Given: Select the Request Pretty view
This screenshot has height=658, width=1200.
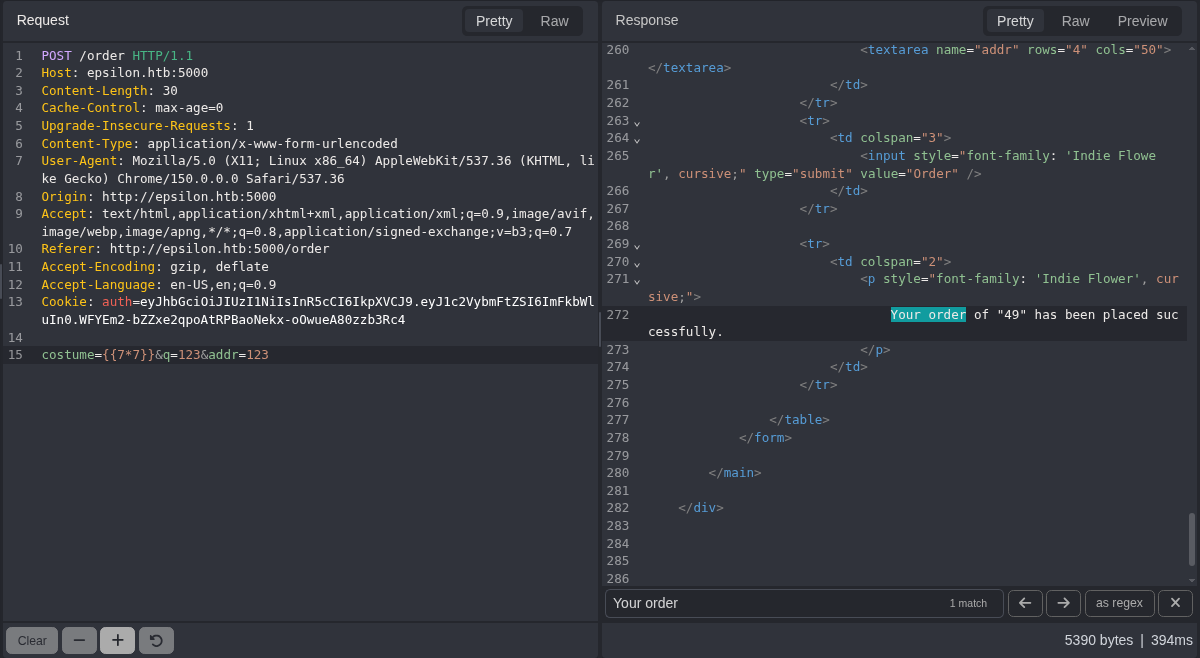Looking at the screenshot, I should pyautogui.click(x=494, y=21).
